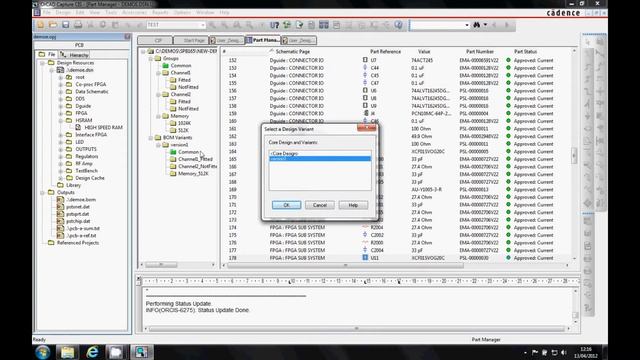Select the highlighted version1 list entry

pyautogui.click(x=320, y=158)
